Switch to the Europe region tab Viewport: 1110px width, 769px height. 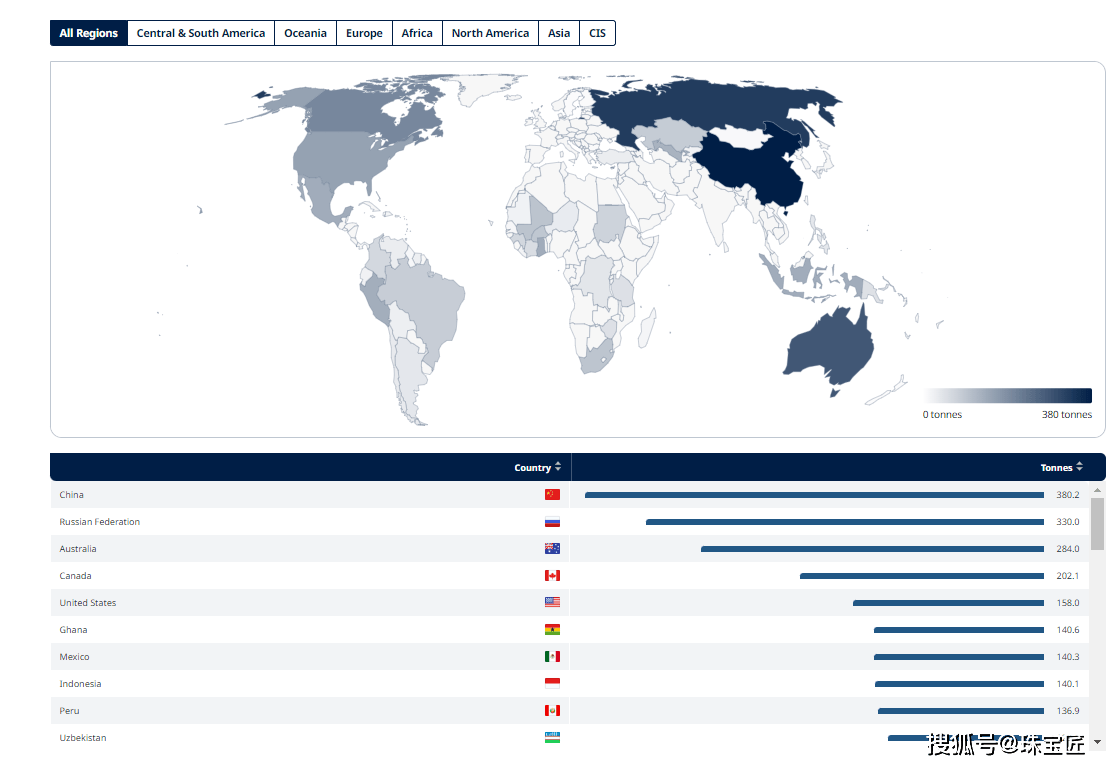pos(364,33)
